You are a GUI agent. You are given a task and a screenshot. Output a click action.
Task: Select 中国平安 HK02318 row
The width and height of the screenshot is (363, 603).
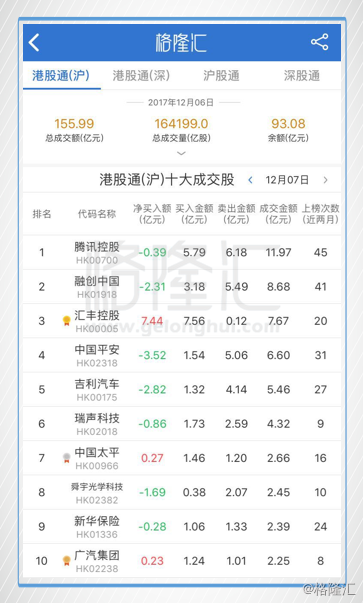182,355
